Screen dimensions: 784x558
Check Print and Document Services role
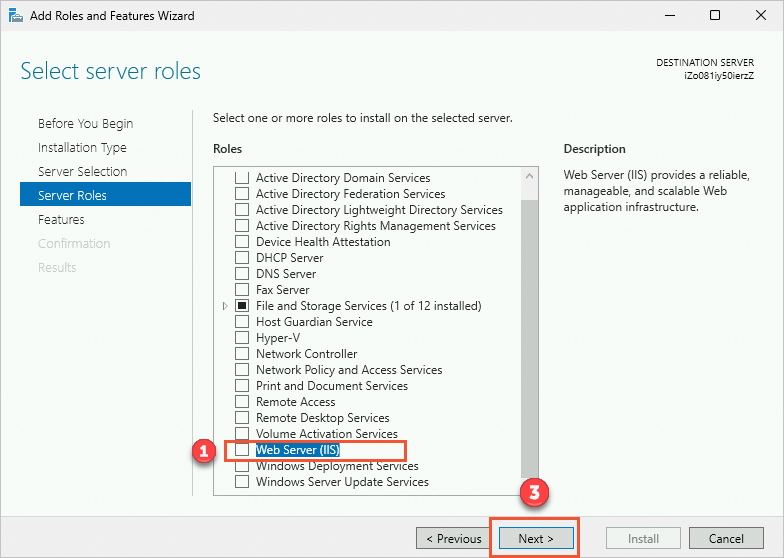[x=242, y=386]
